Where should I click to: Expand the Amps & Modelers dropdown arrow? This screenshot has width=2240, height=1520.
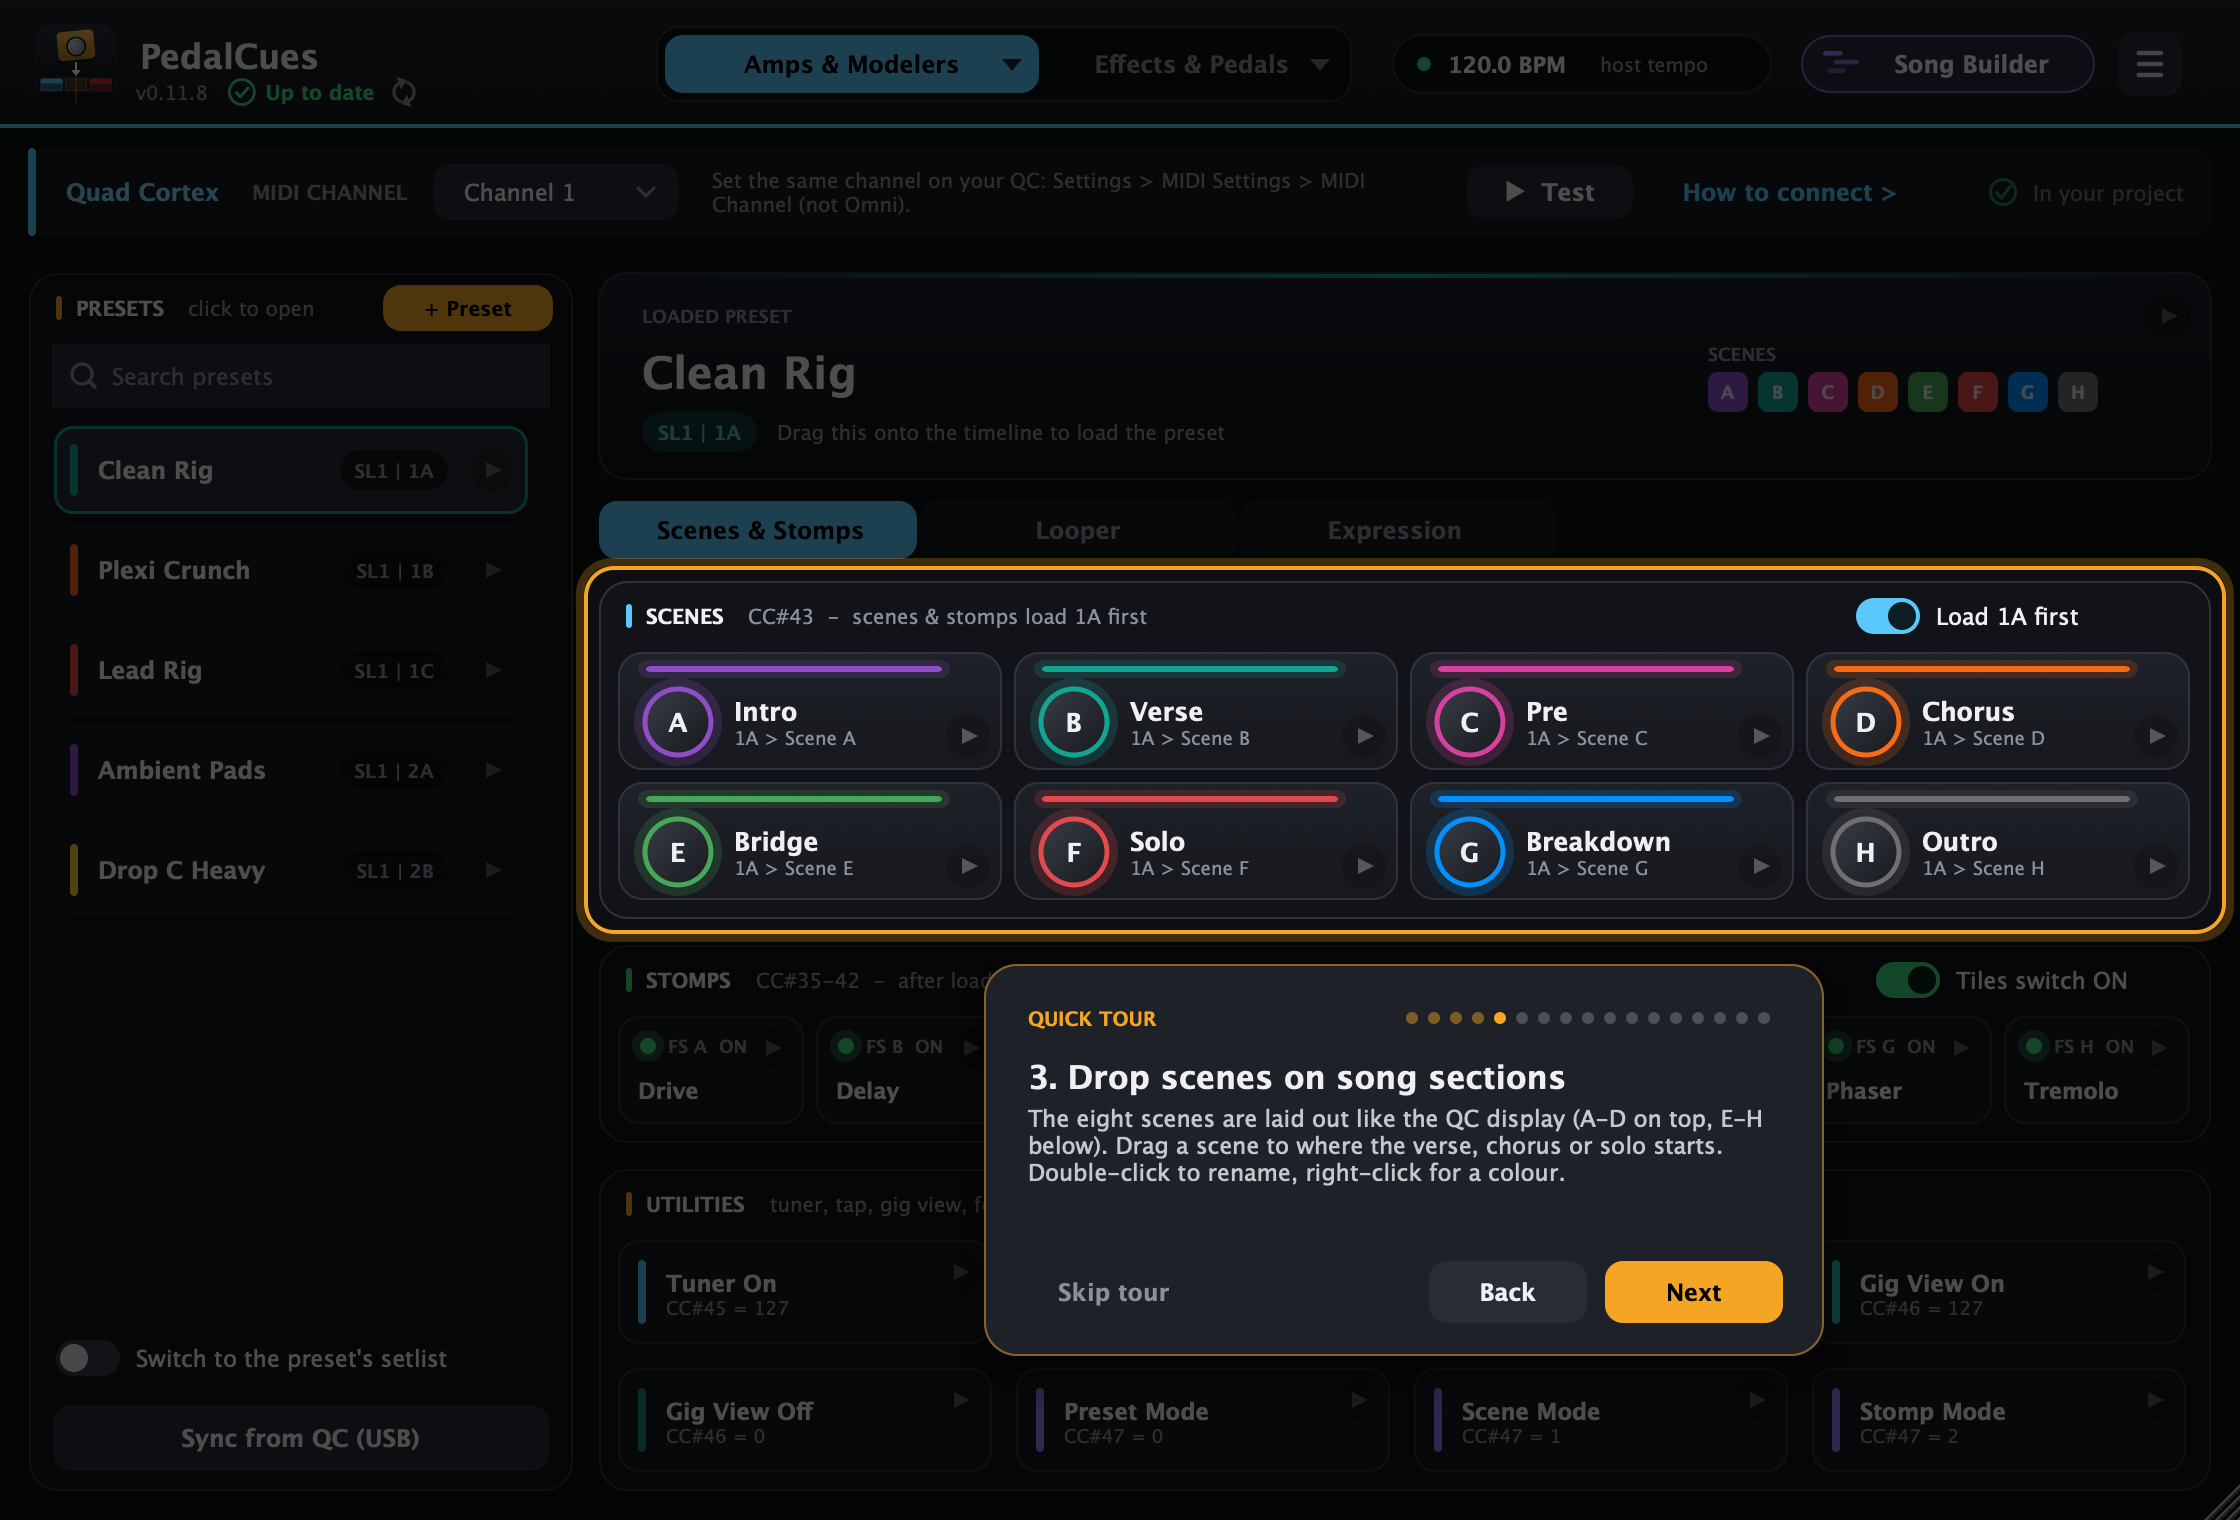click(1012, 65)
